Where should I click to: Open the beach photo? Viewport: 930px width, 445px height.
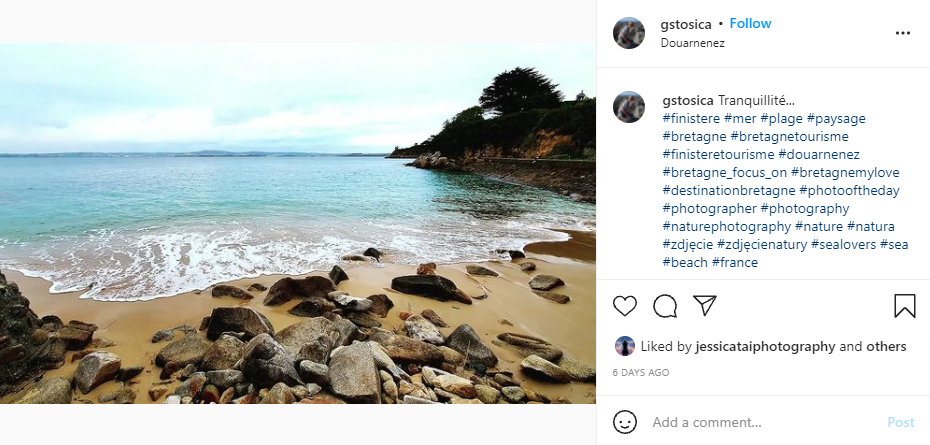pyautogui.click(x=298, y=223)
